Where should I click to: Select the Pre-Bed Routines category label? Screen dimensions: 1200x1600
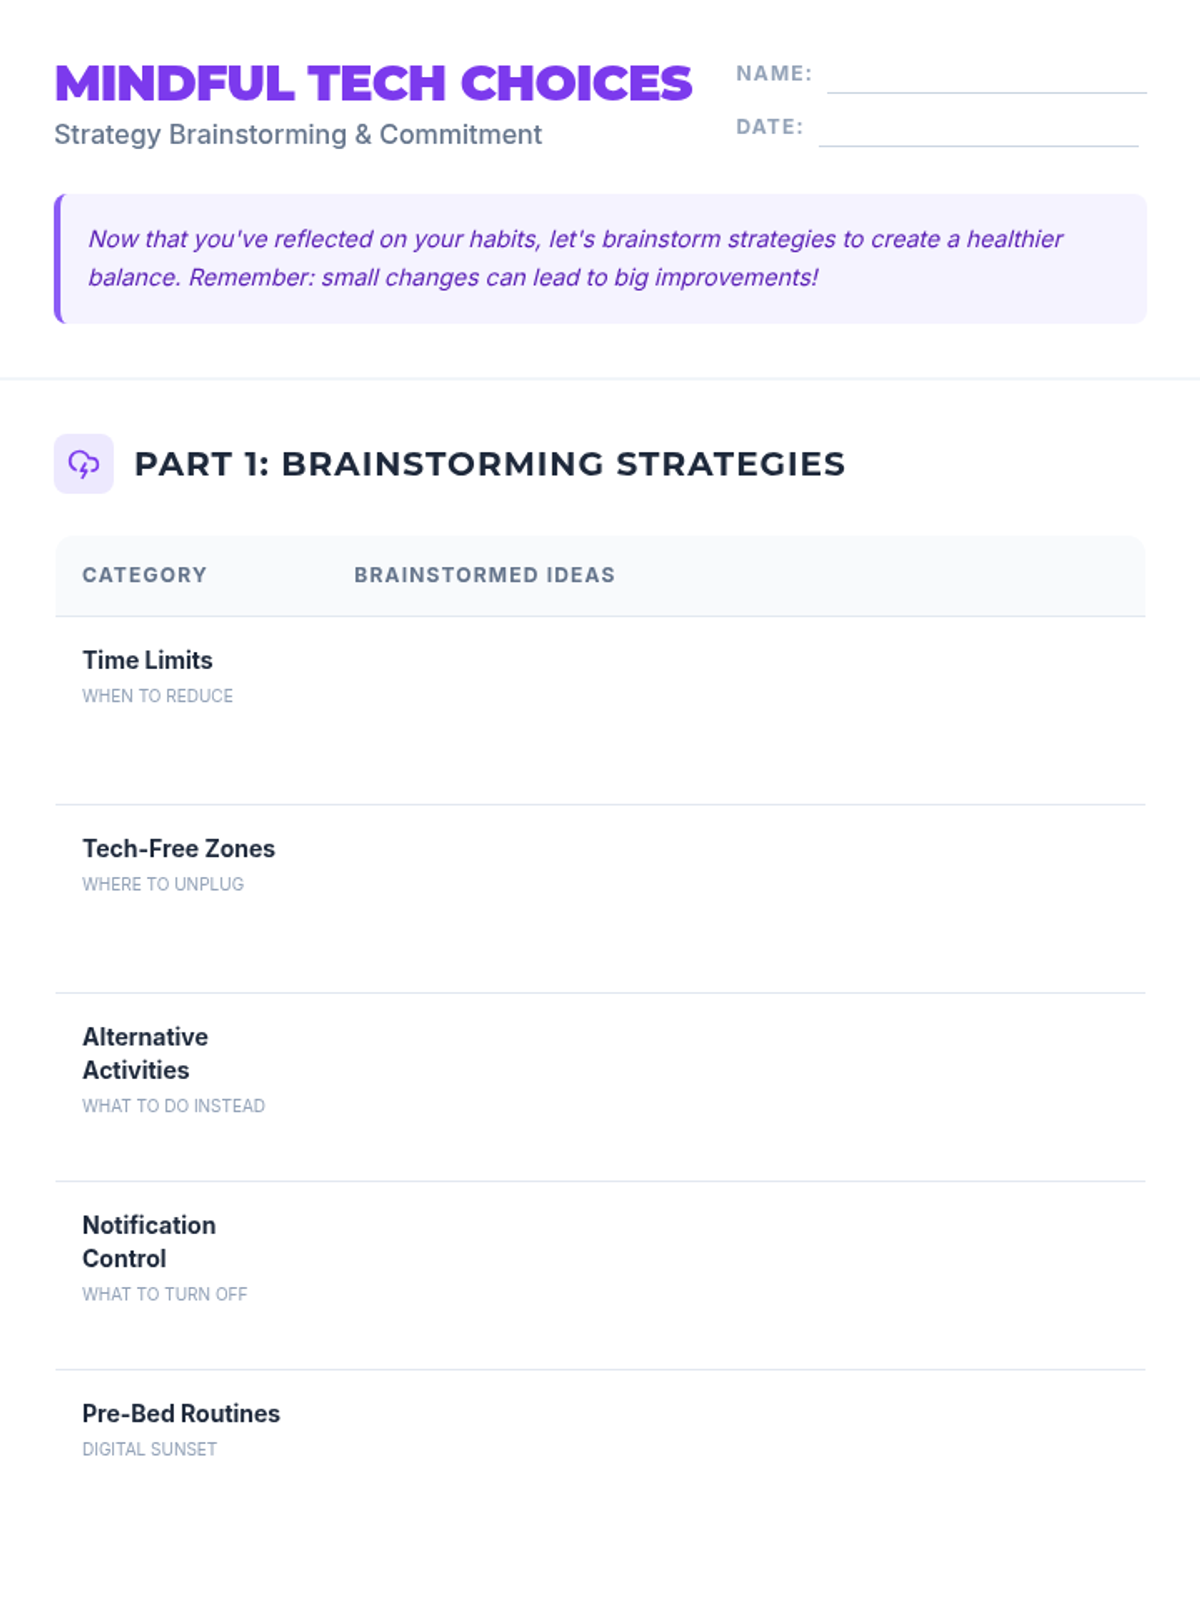(x=181, y=1413)
